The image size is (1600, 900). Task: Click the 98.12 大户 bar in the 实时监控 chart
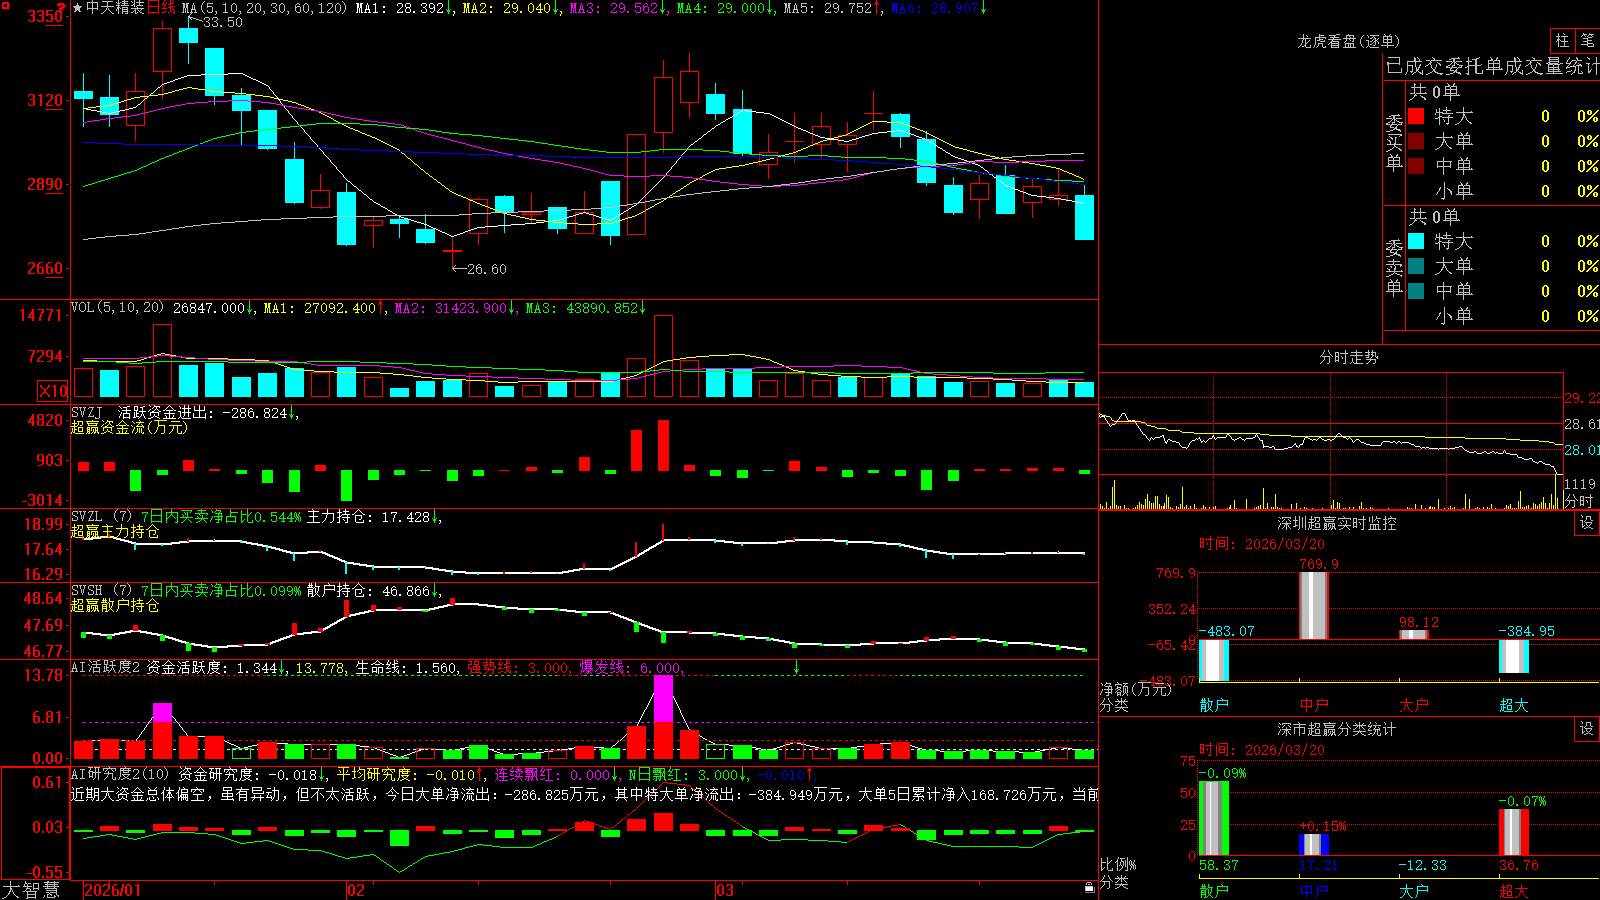[x=1414, y=635]
